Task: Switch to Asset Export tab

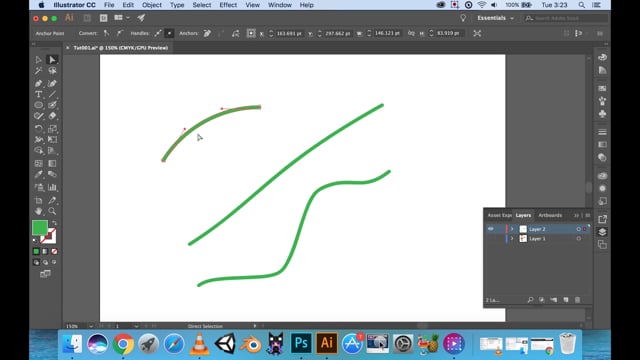Action: pos(499,215)
